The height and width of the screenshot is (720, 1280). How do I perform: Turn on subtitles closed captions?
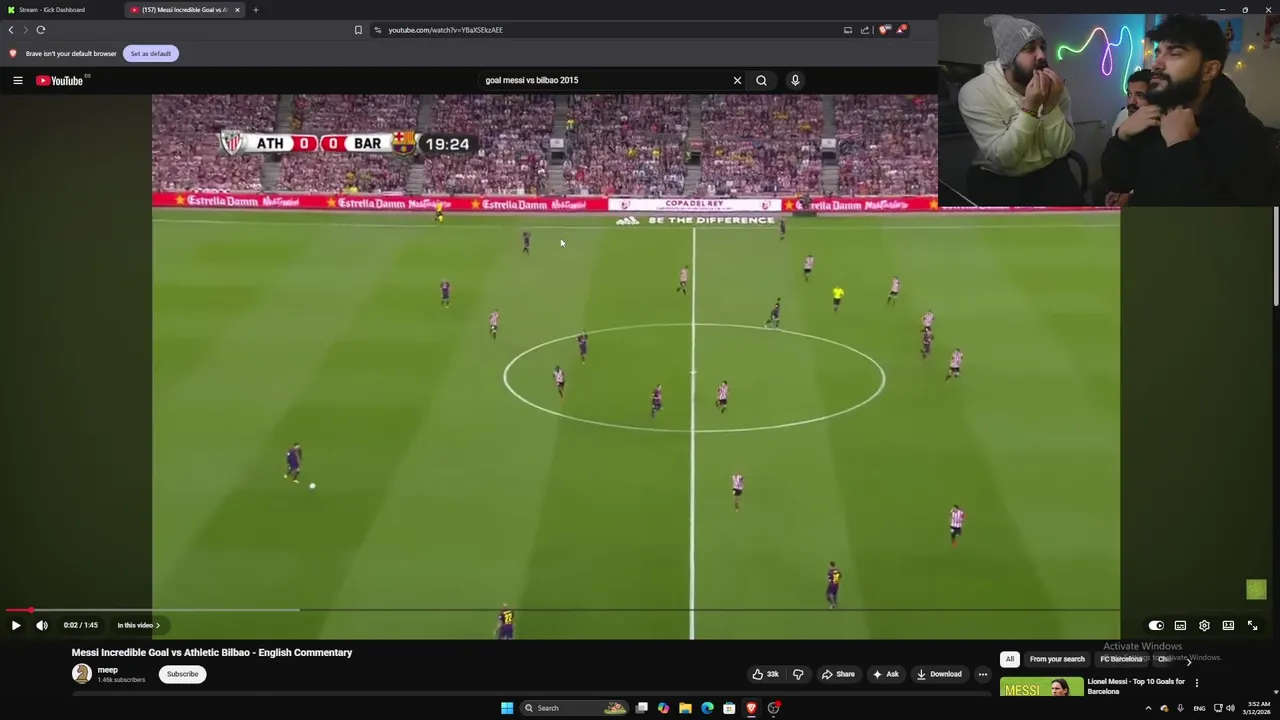tap(1180, 625)
